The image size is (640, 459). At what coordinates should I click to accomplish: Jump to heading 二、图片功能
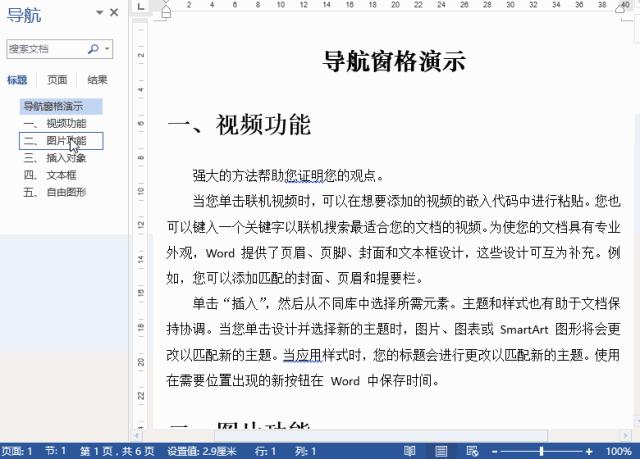pos(61,141)
